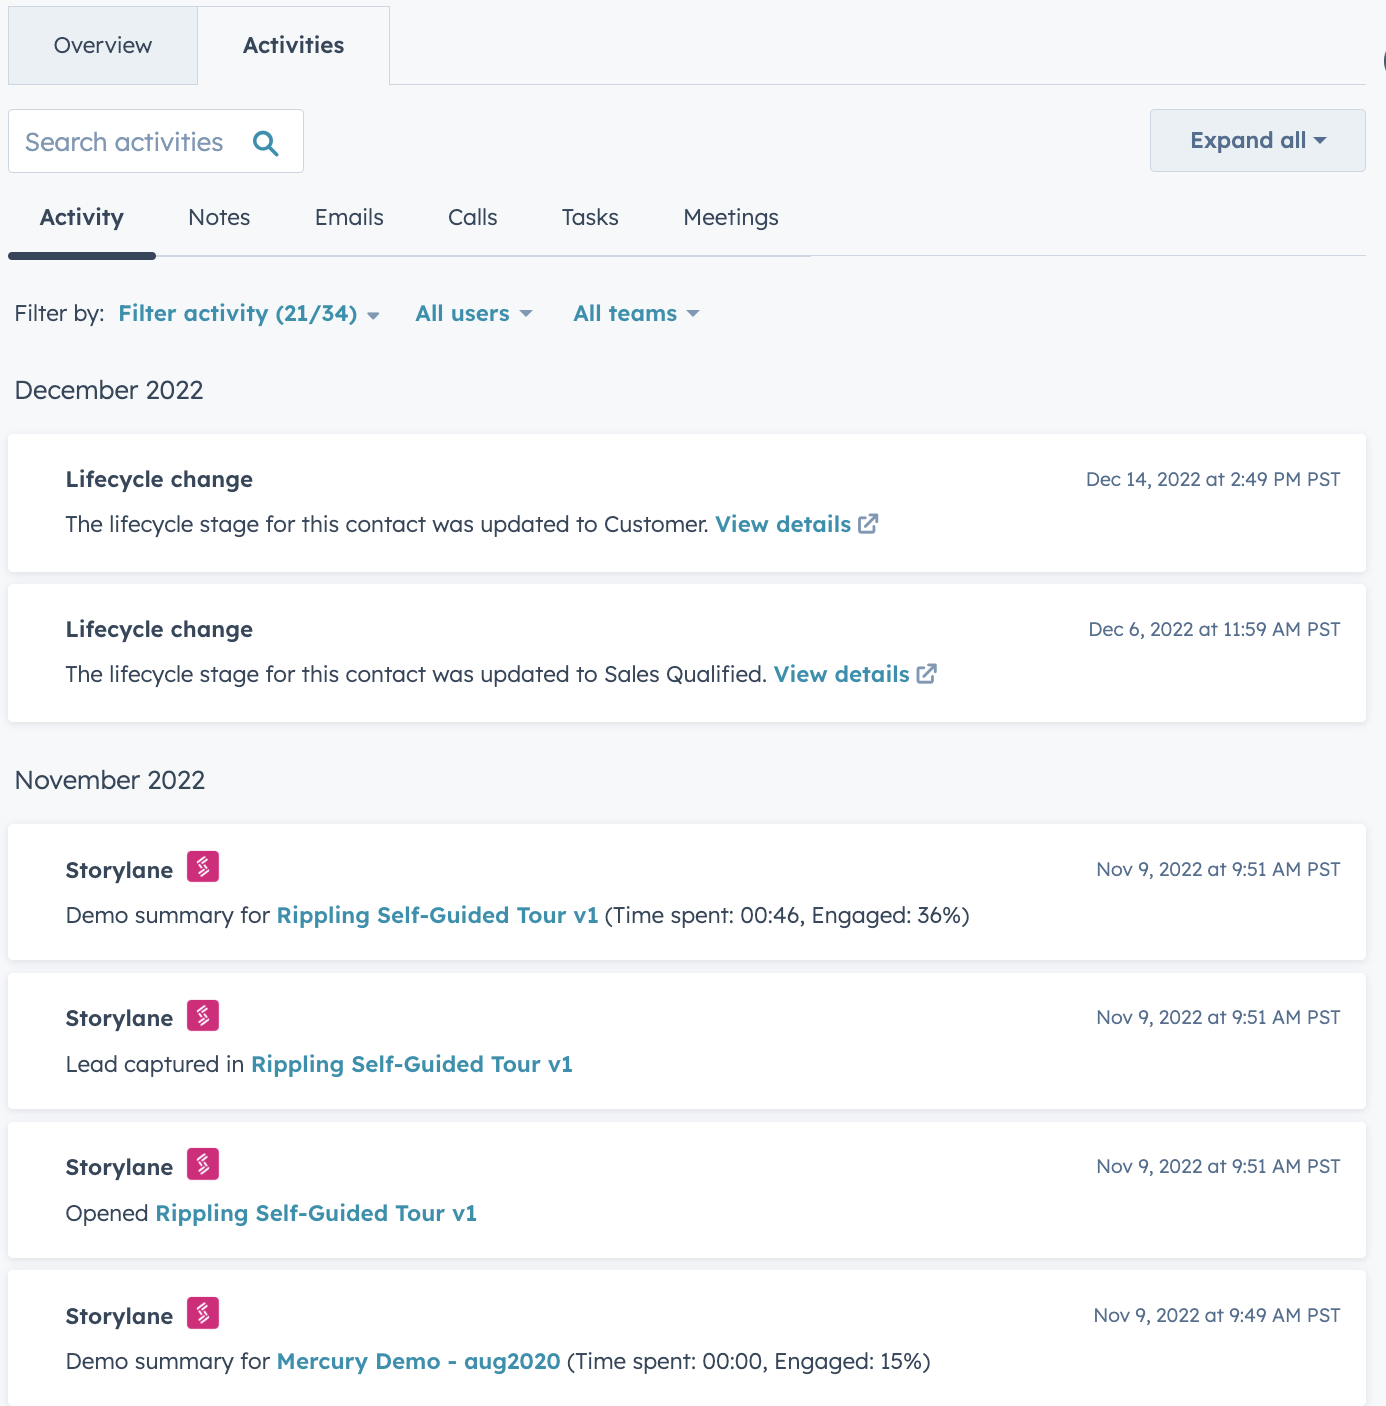1386x1406 pixels.
Task: Go to the Emails tab
Action: [349, 218]
